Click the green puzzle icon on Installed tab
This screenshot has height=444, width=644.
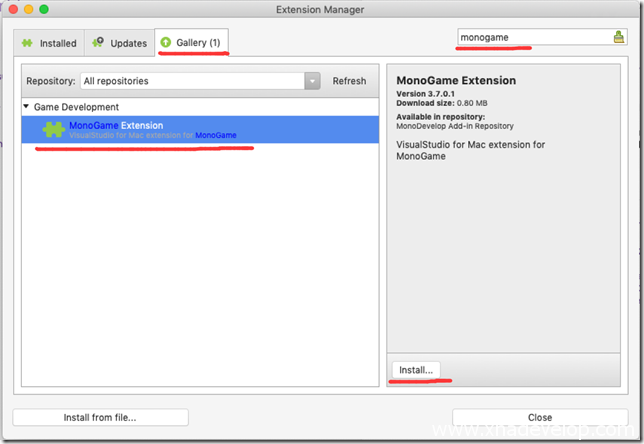coord(27,43)
